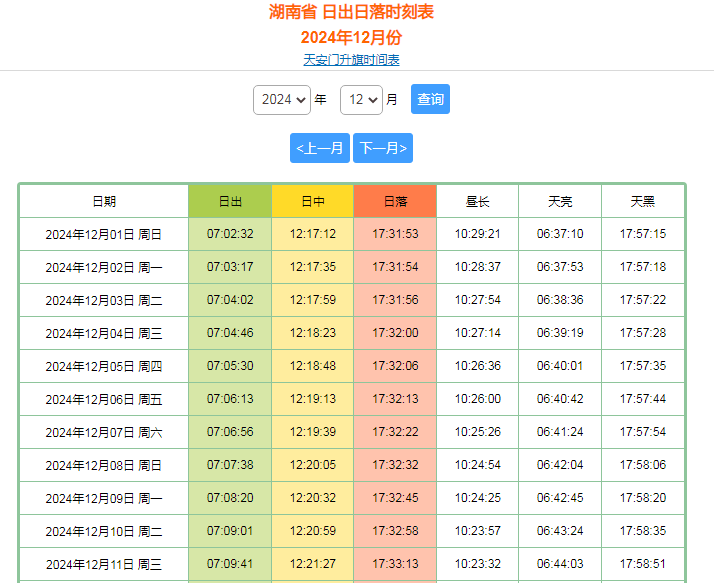Click the 湖南省 日出日落时刻表 page title
The height and width of the screenshot is (583, 714).
point(351,12)
